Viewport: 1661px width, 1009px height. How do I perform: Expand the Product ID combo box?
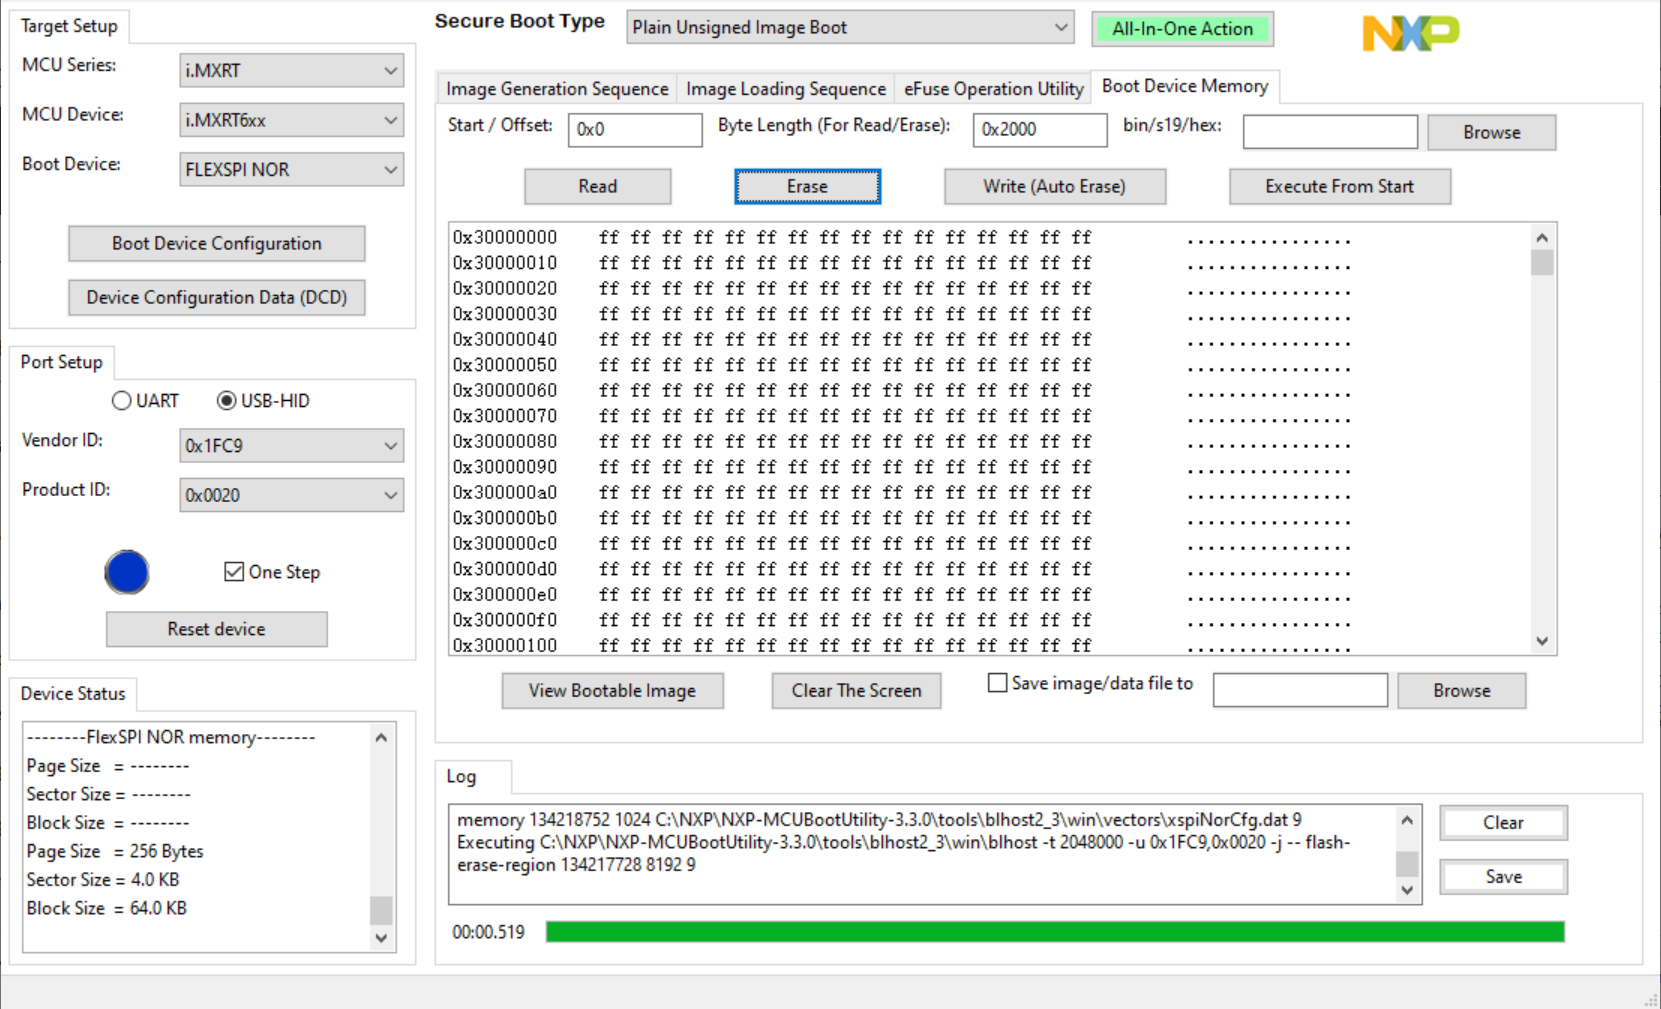(292, 495)
